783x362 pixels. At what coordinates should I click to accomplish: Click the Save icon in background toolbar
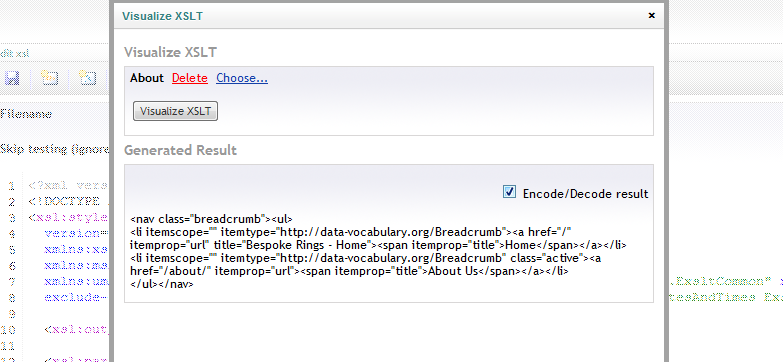[12, 78]
